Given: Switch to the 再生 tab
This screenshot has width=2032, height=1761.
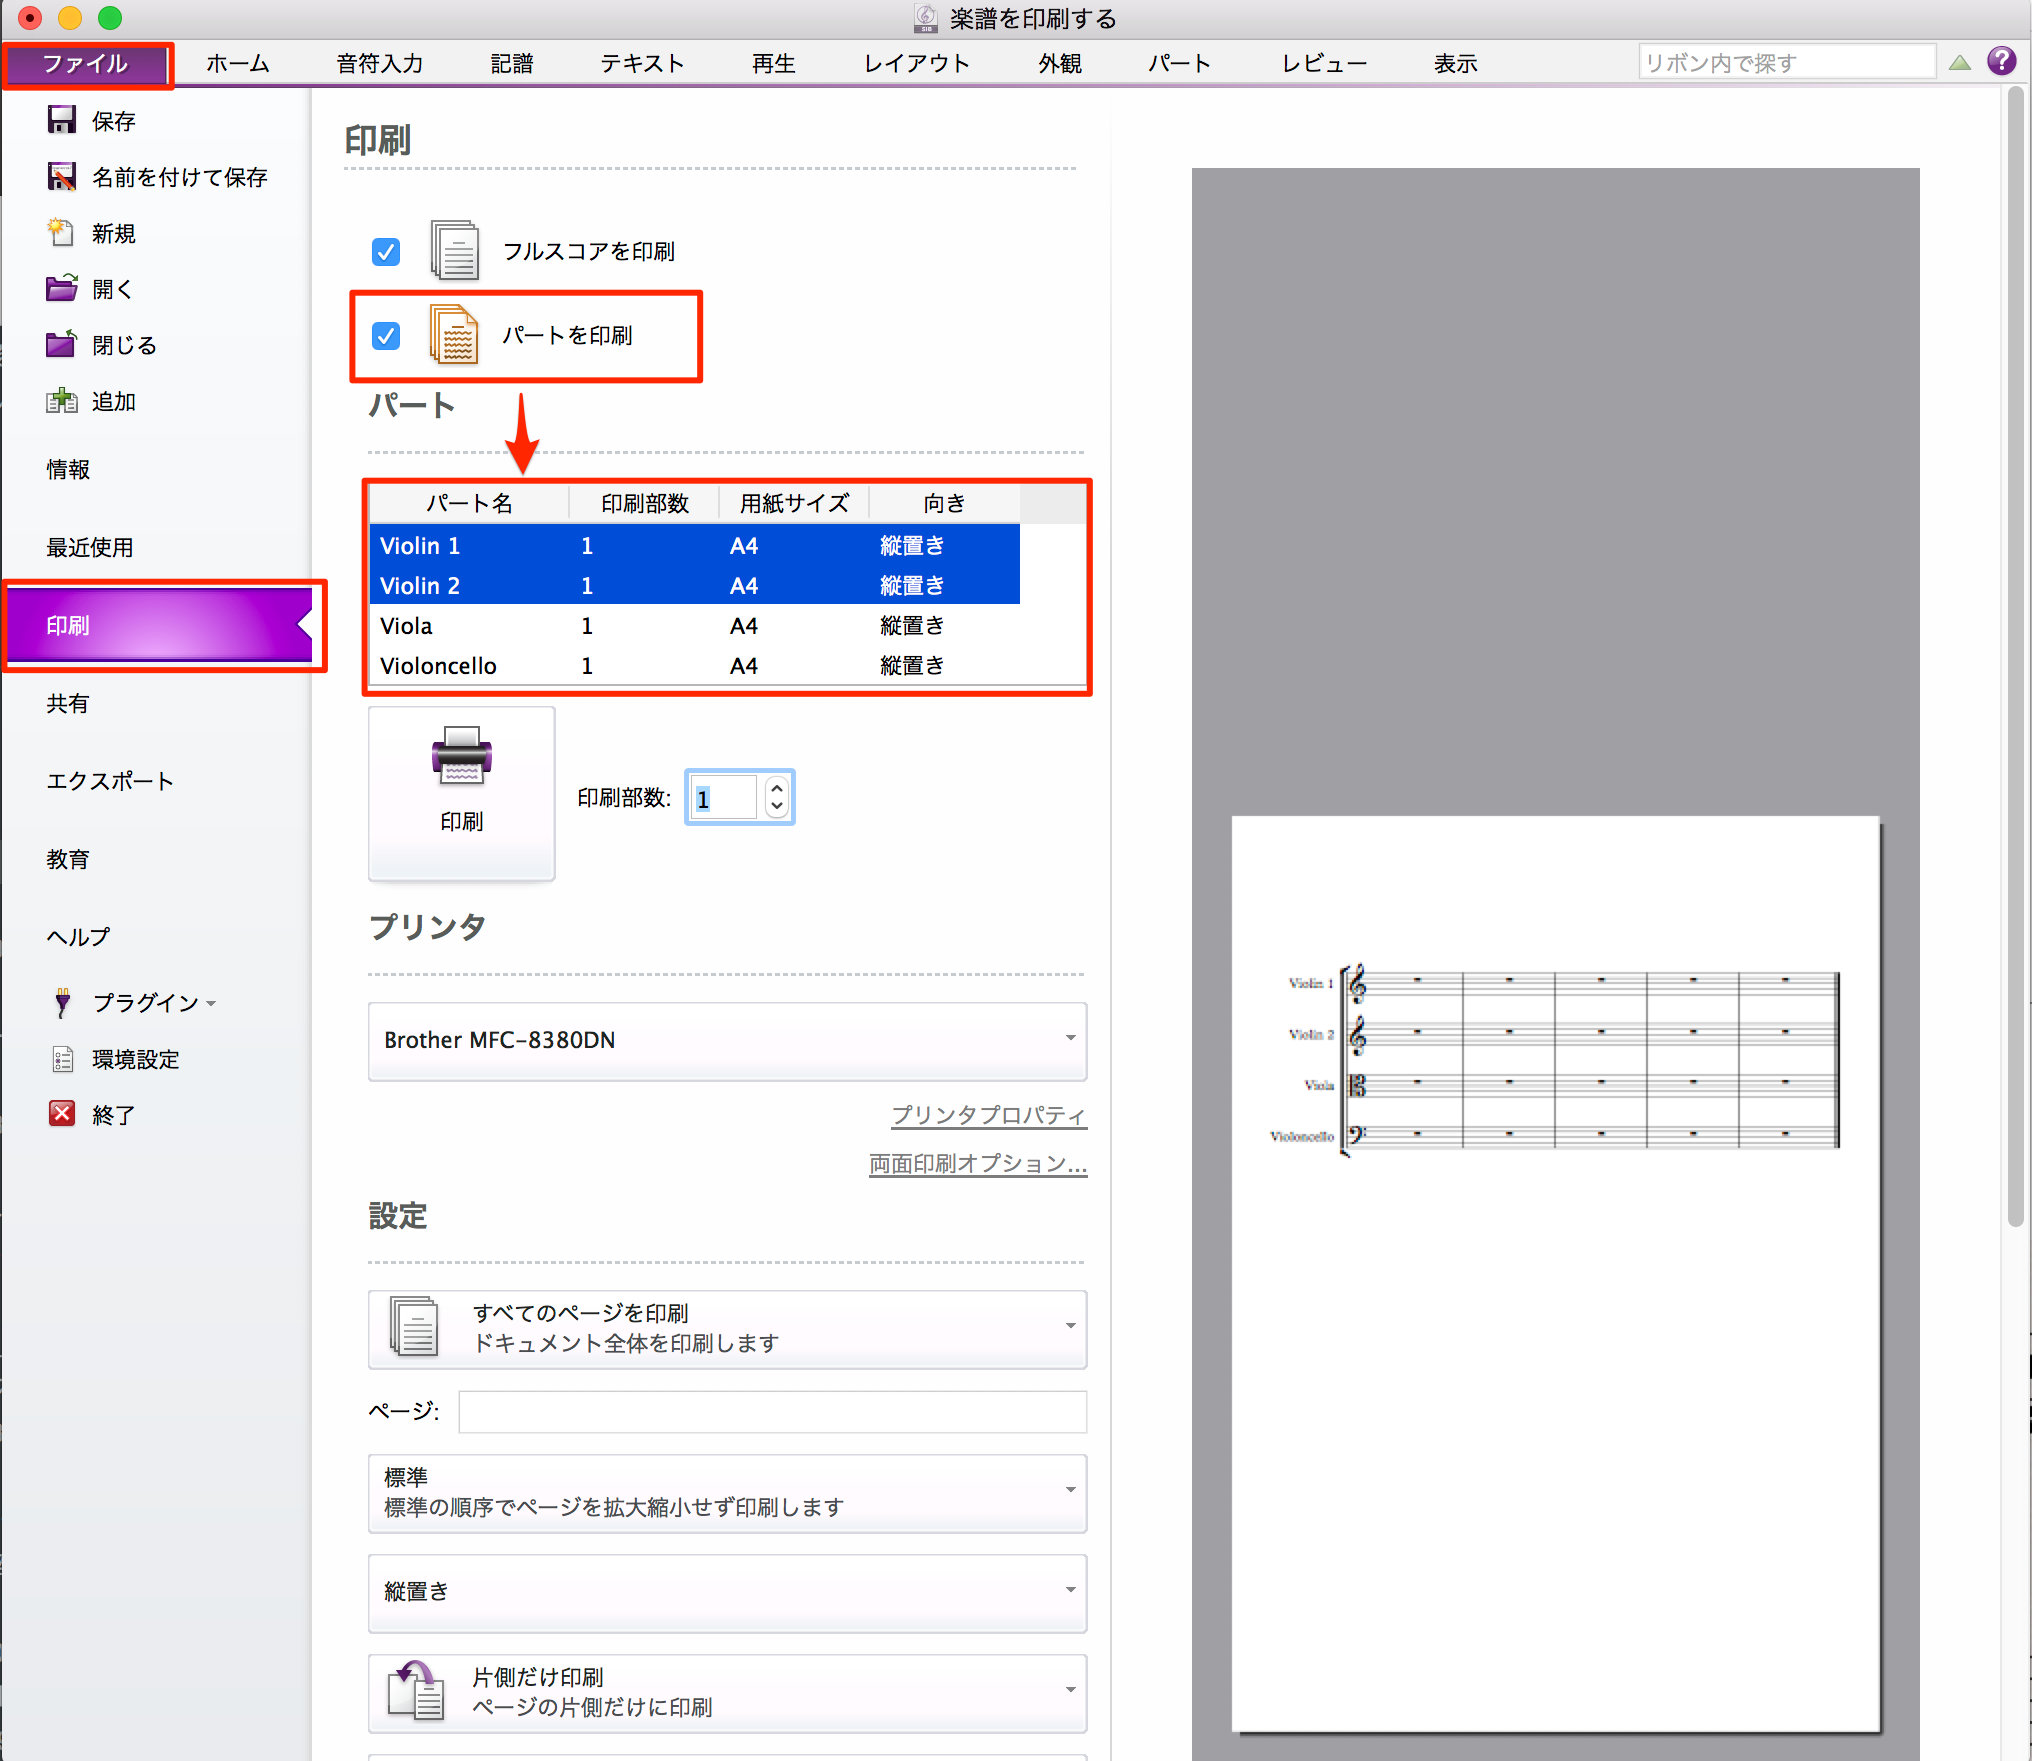Looking at the screenshot, I should (774, 64).
